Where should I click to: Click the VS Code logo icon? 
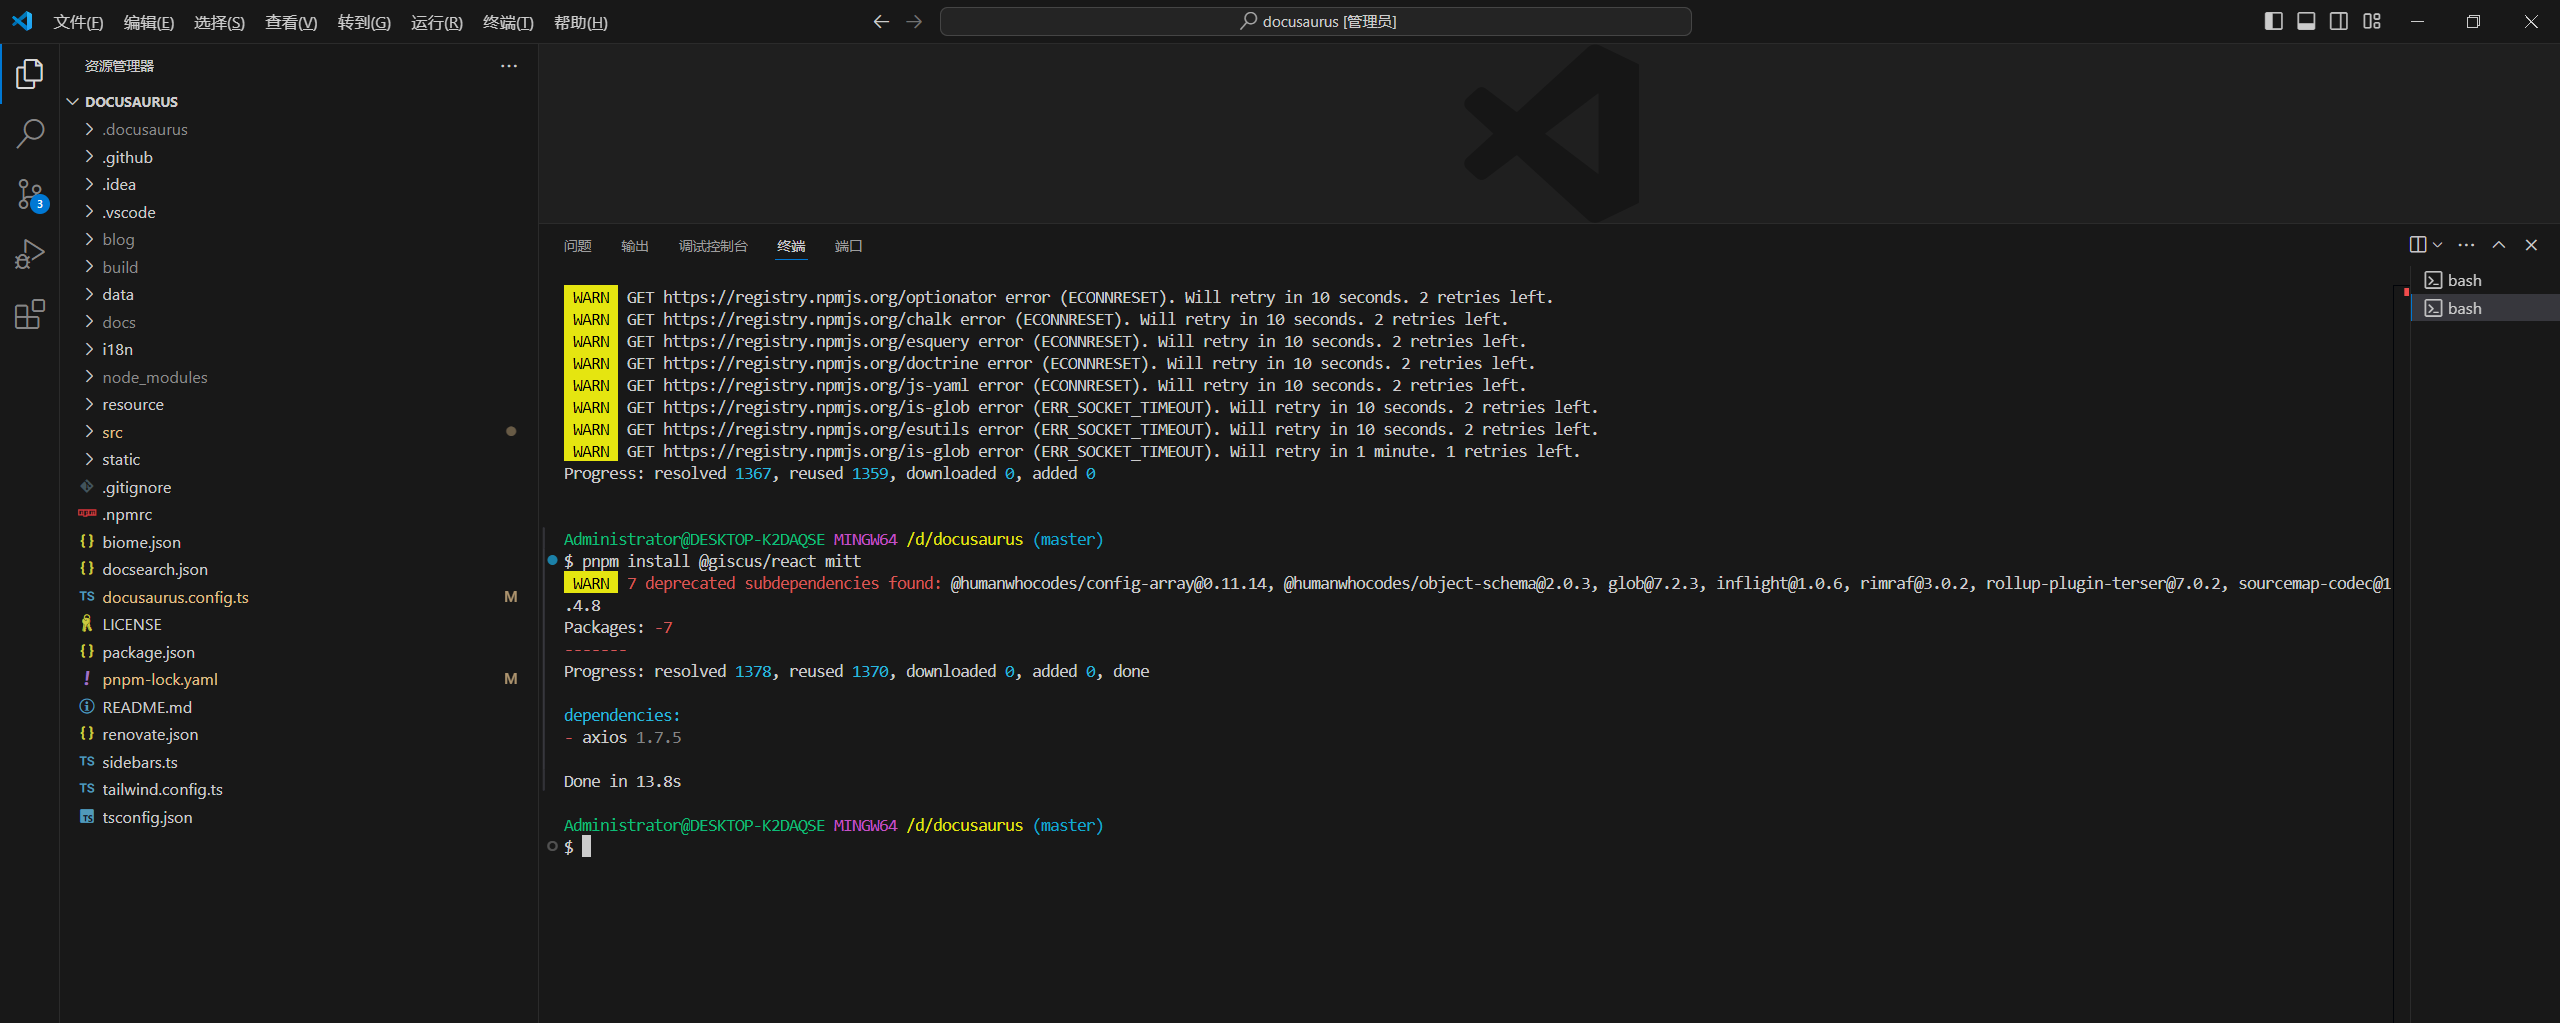point(22,21)
